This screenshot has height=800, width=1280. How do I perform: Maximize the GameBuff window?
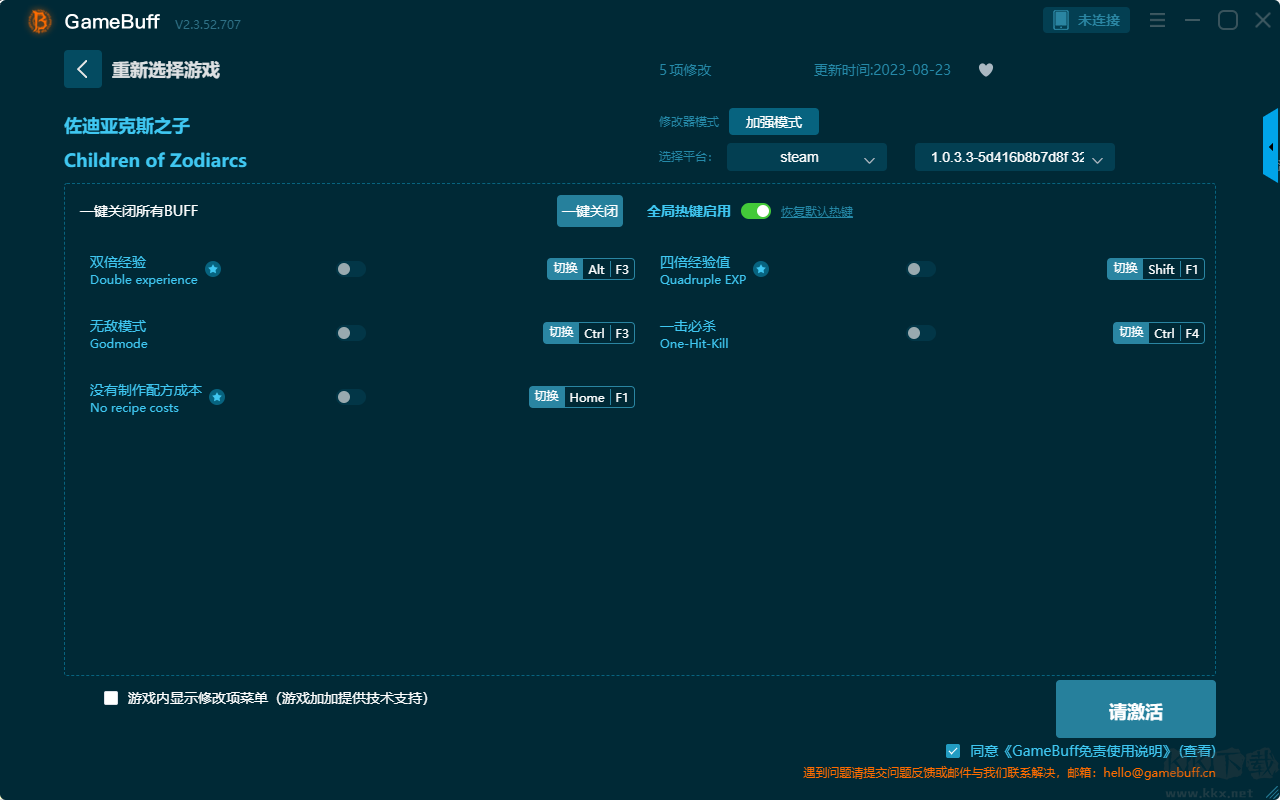pyautogui.click(x=1228, y=20)
